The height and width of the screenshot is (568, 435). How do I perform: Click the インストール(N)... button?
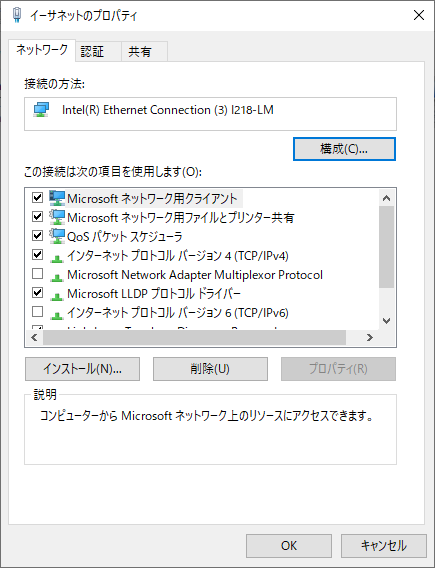[83, 369]
